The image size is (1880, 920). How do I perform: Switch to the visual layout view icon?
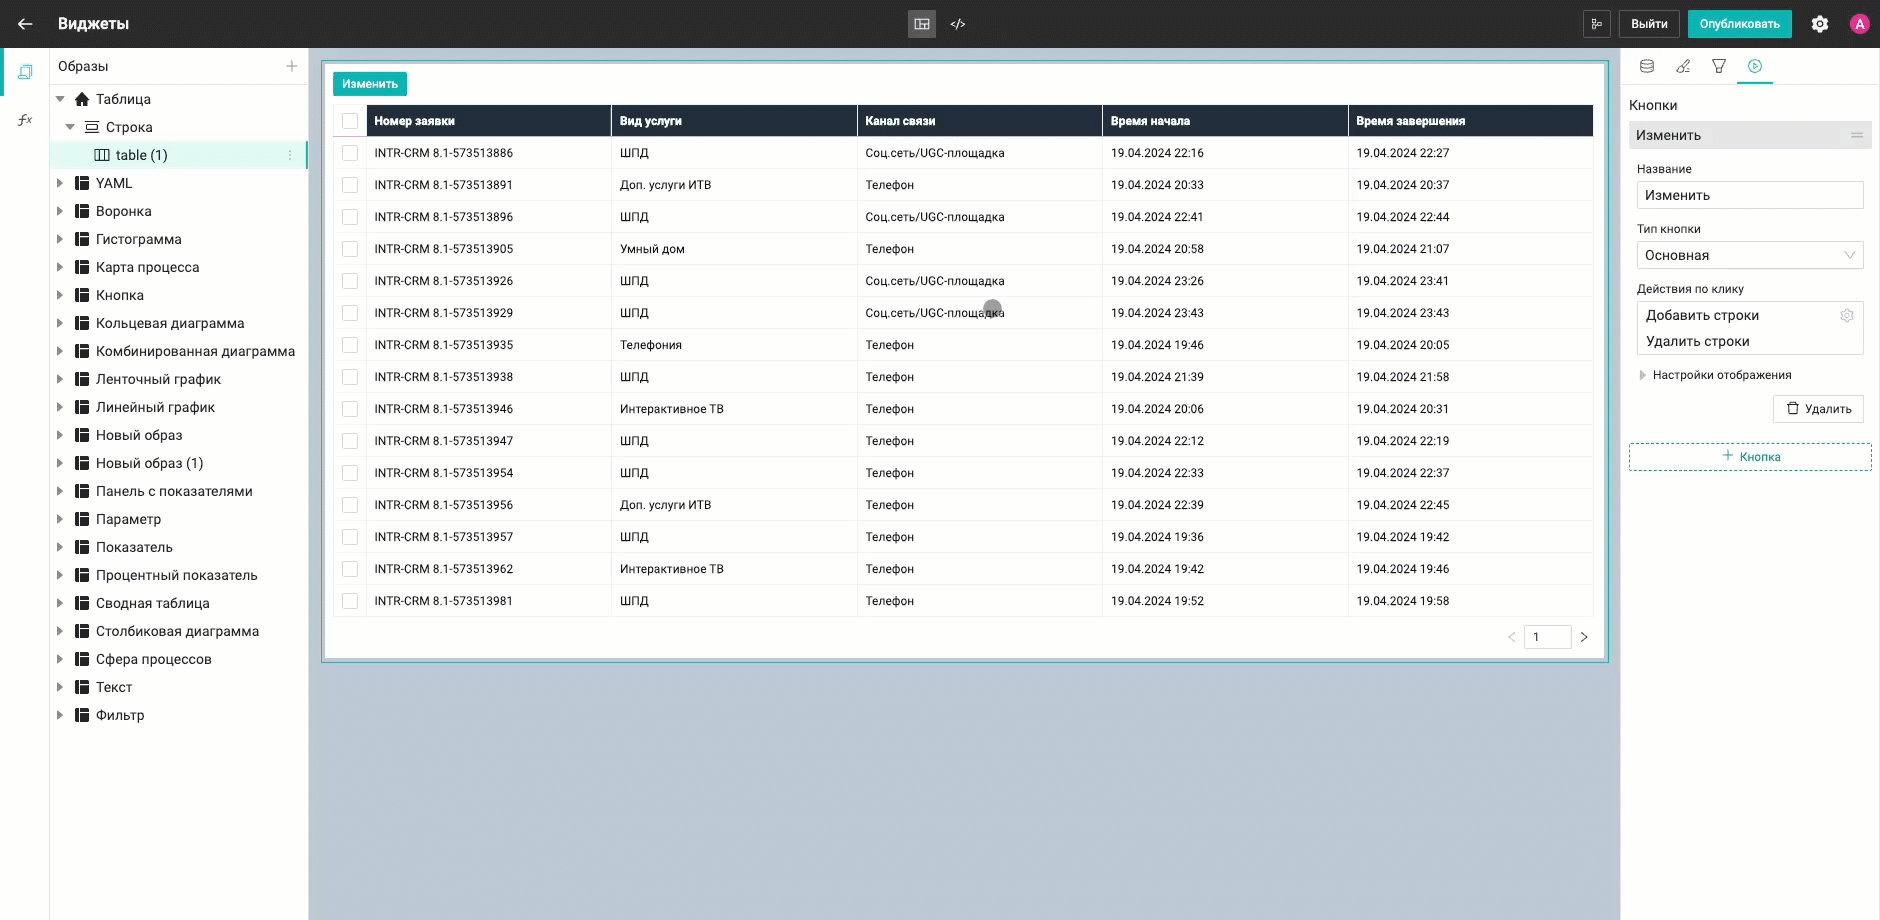(x=921, y=24)
